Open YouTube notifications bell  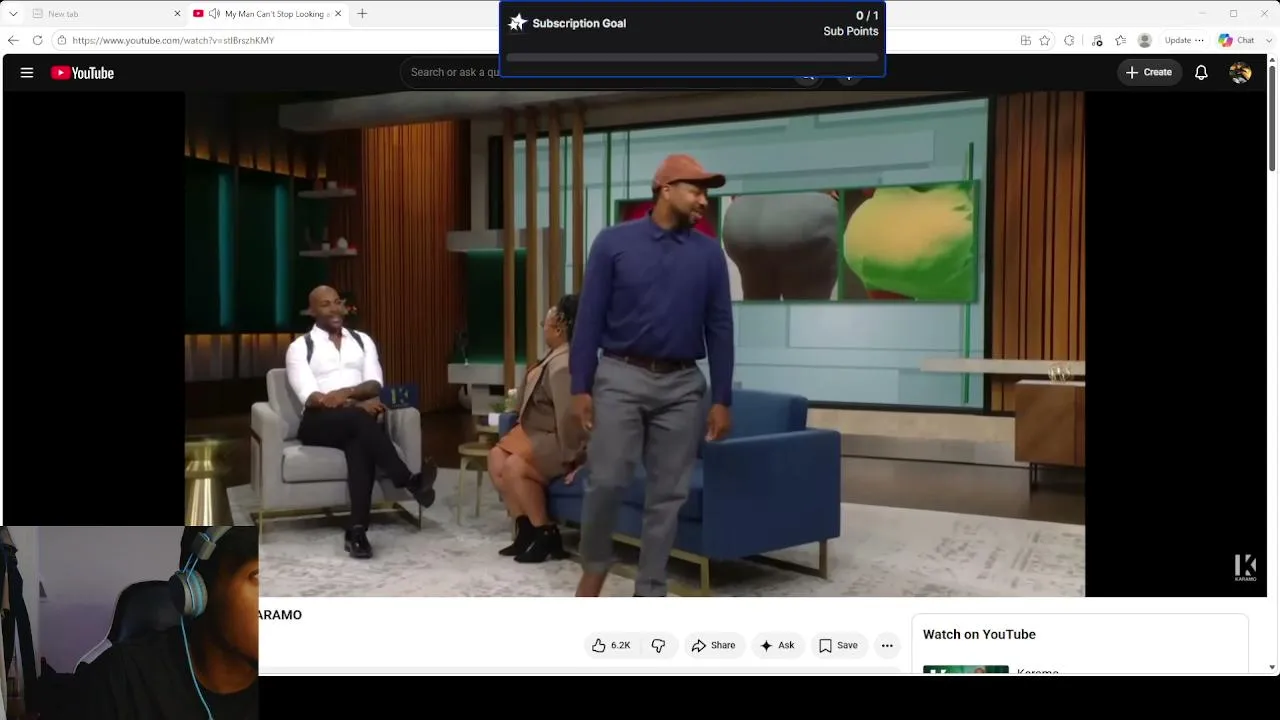pos(1201,72)
